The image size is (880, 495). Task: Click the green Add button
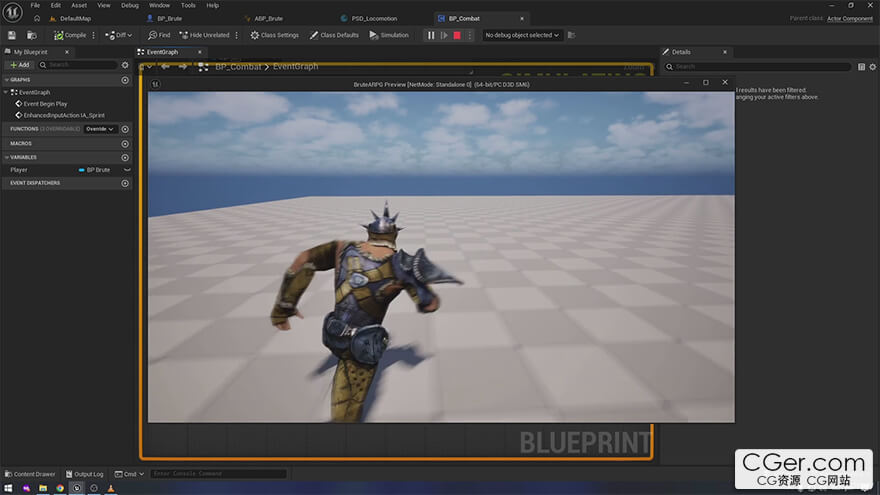[20, 65]
